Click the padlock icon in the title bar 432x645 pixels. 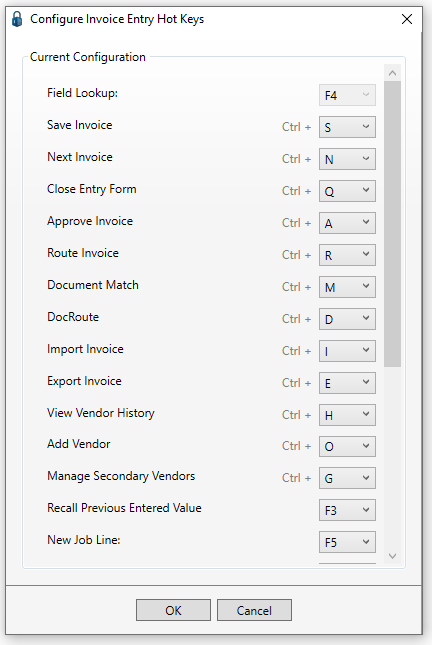pos(17,19)
